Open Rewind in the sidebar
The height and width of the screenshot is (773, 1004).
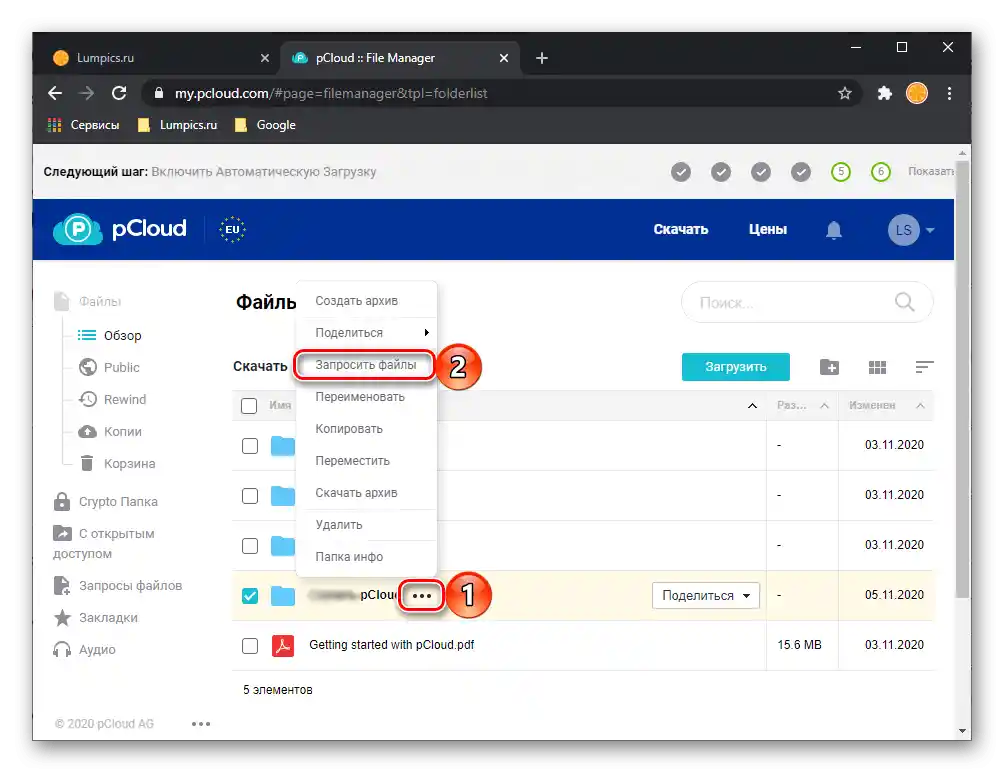coord(112,399)
